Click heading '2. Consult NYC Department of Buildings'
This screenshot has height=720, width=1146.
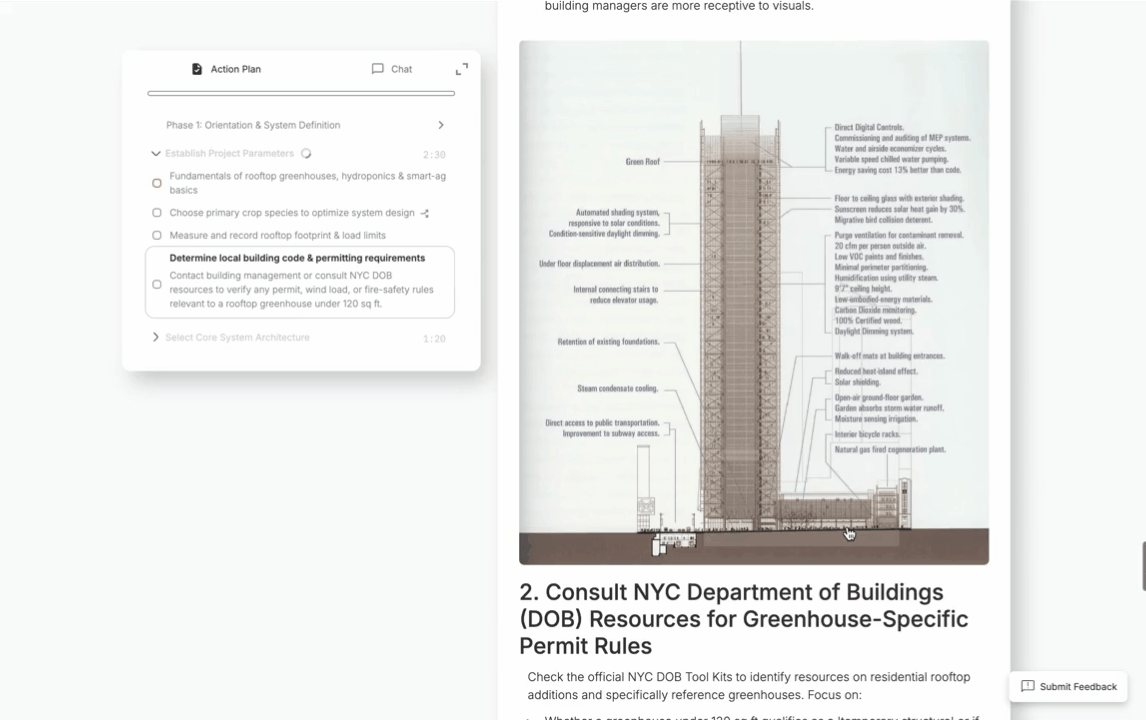[x=743, y=619]
